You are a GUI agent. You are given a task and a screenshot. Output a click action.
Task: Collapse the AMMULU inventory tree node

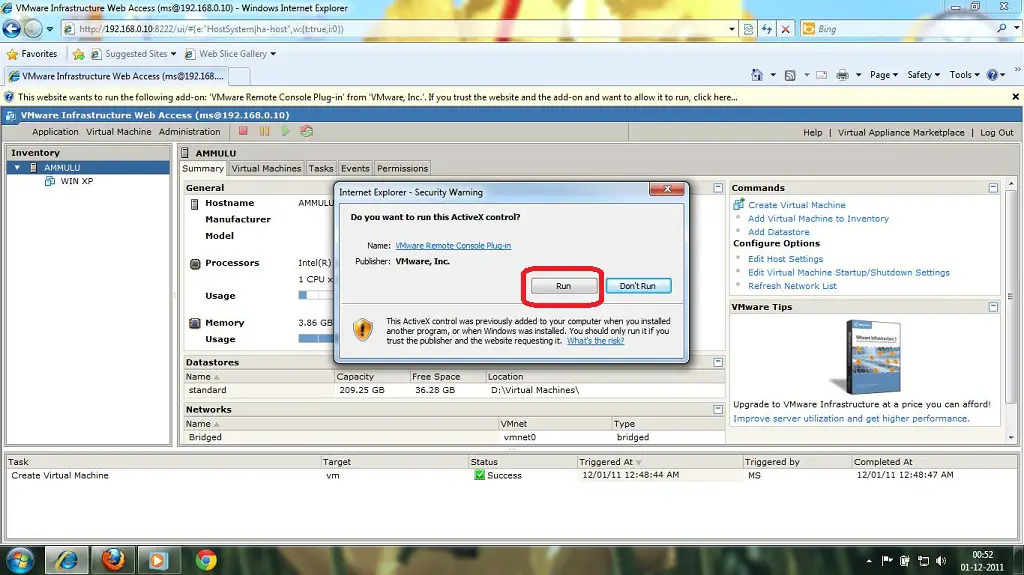point(18,168)
